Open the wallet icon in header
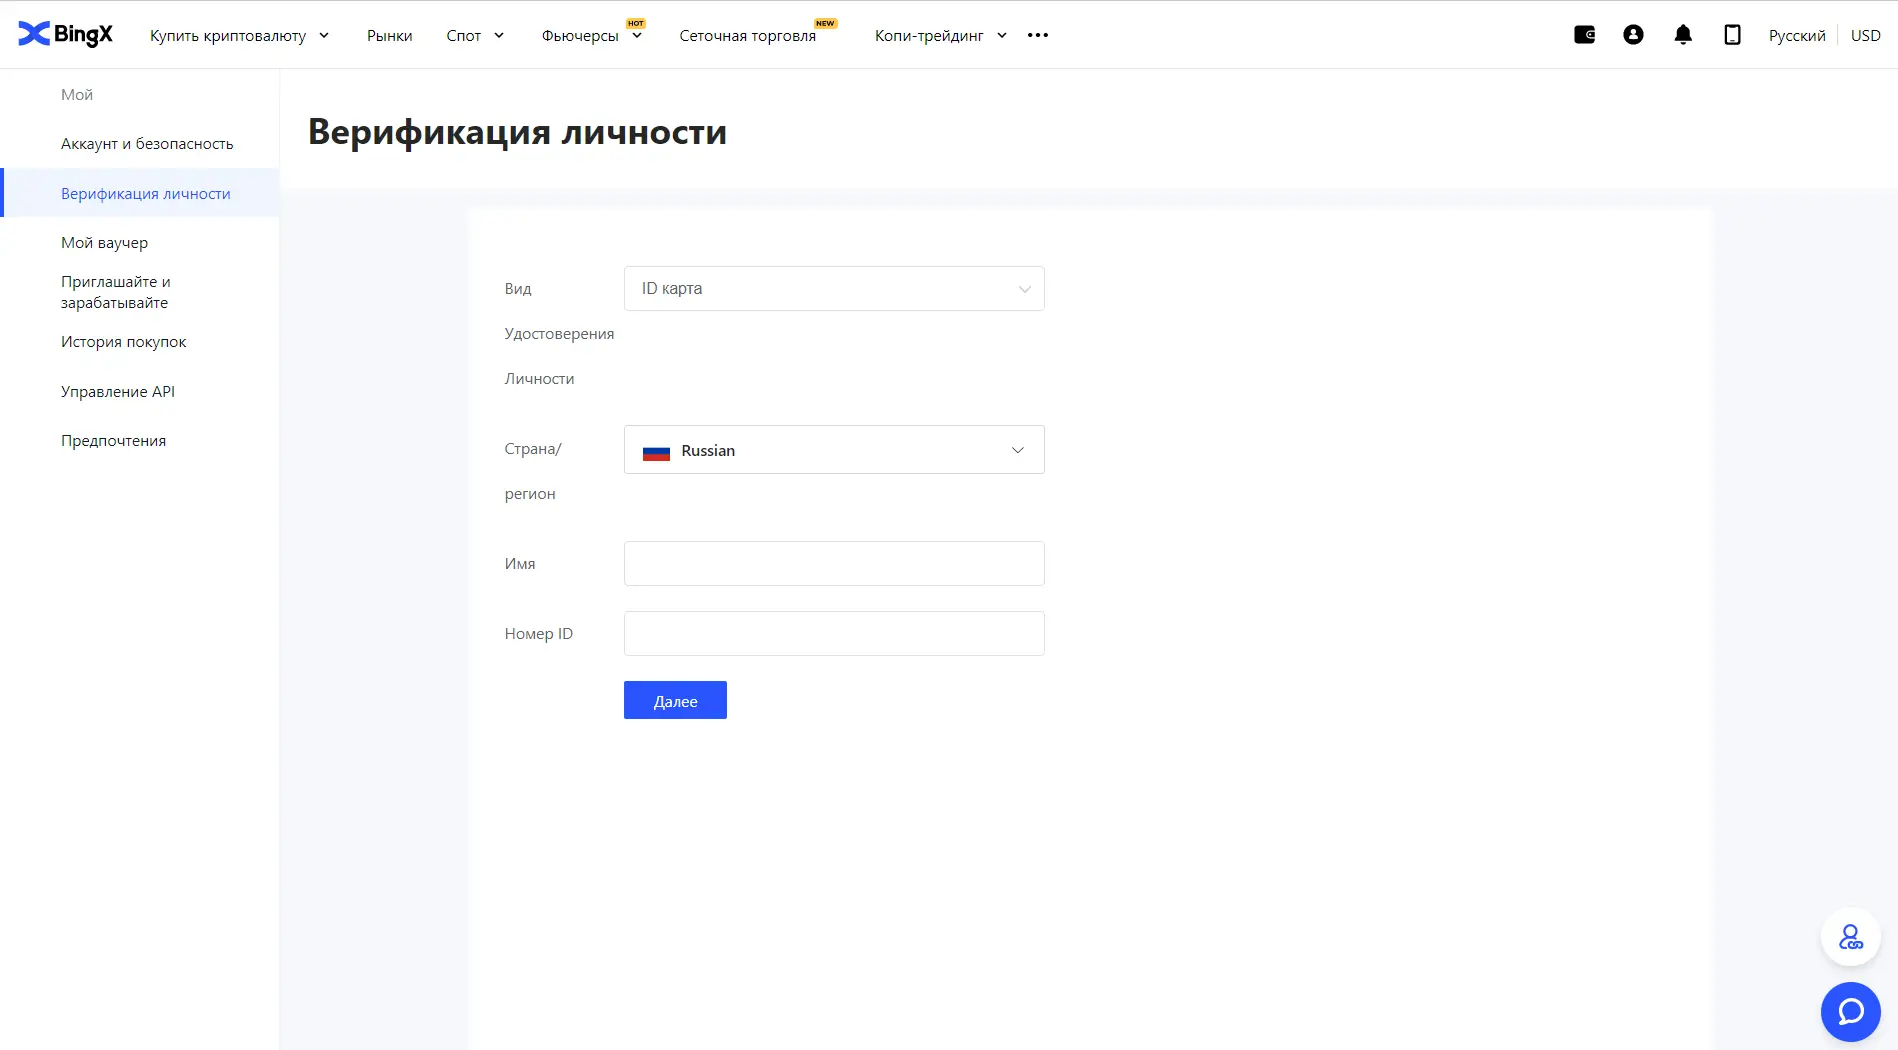 click(x=1584, y=35)
